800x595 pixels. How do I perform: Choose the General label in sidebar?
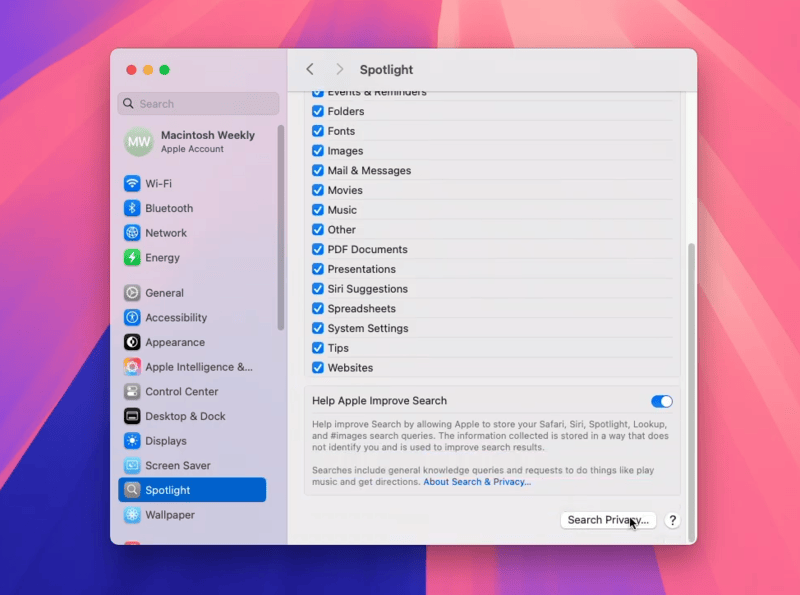[x=164, y=293]
